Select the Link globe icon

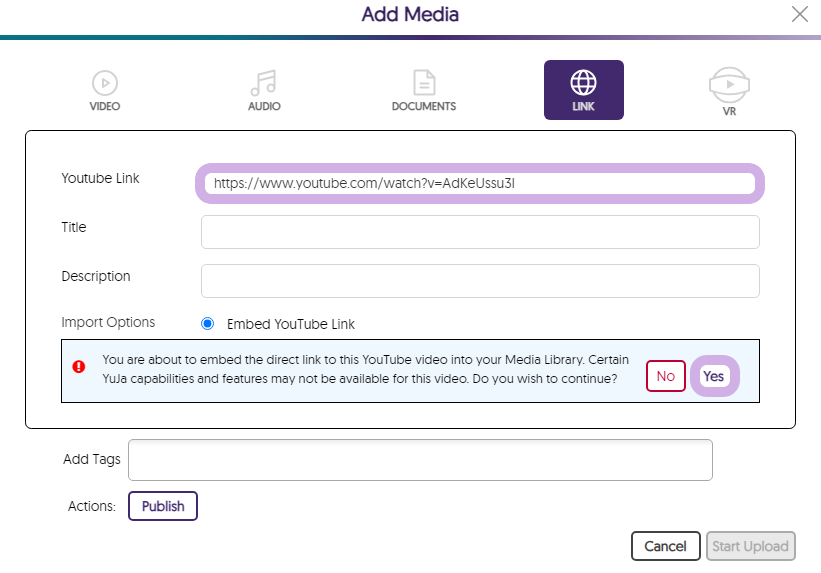coord(583,82)
